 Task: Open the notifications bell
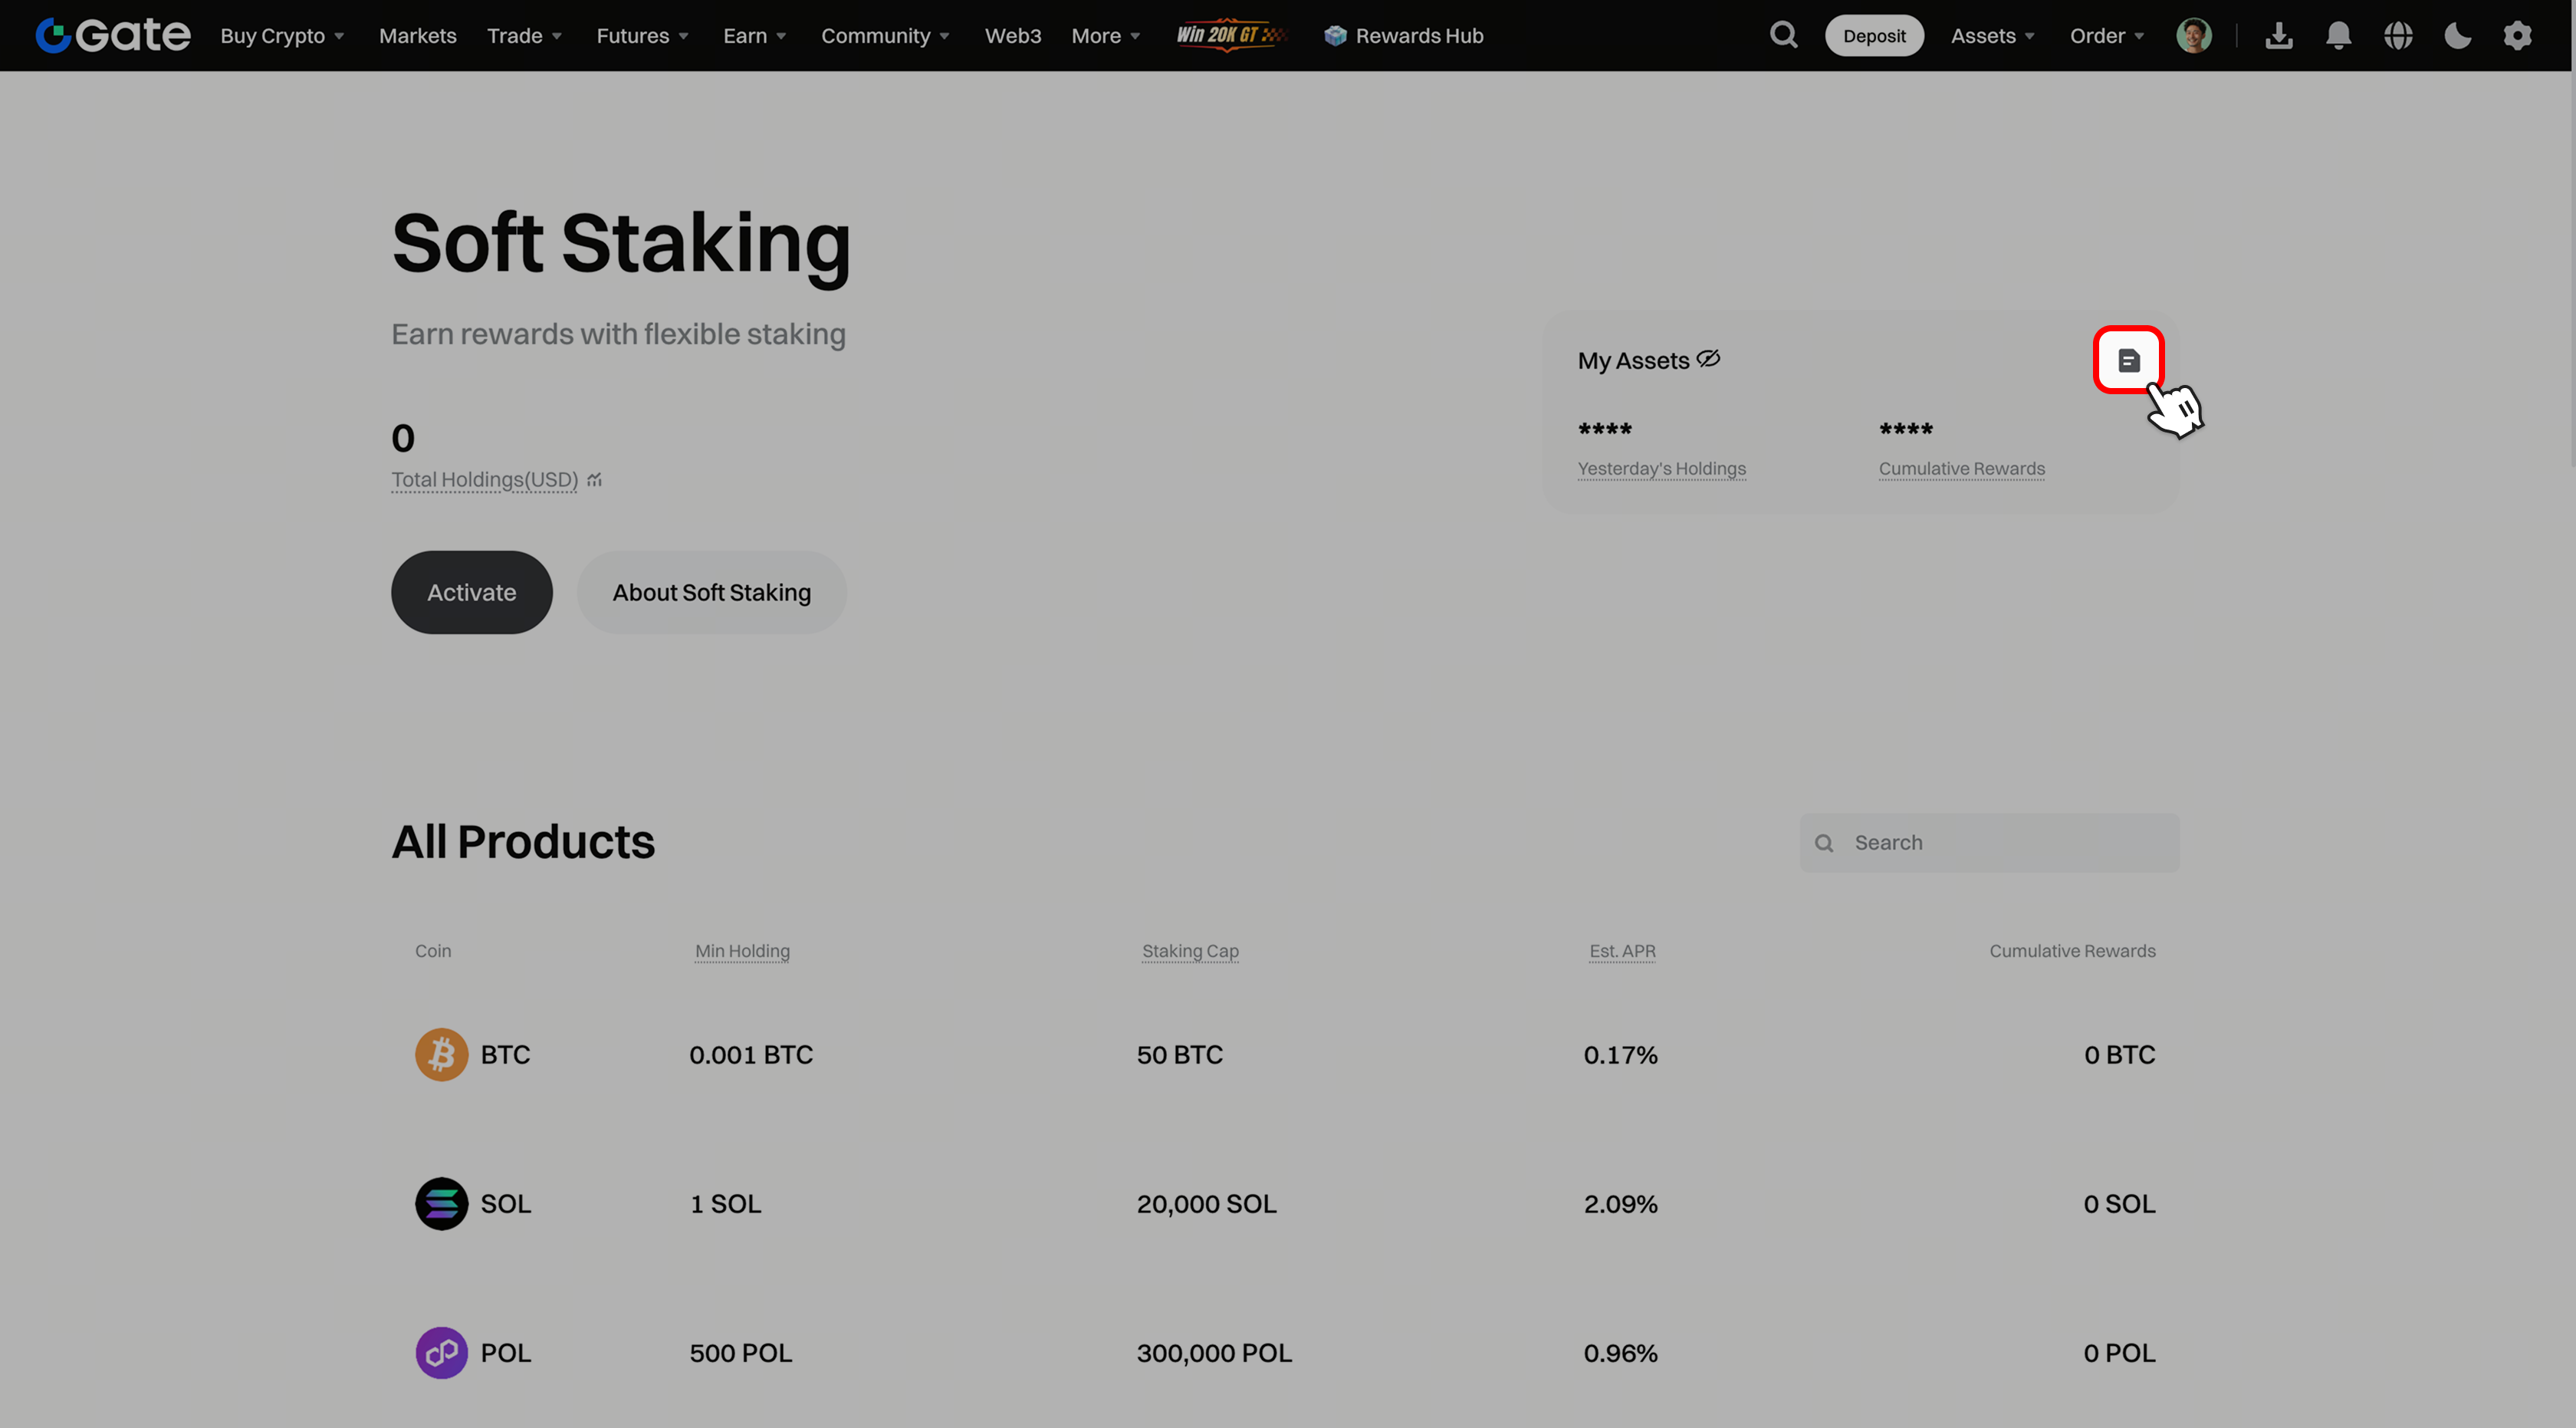click(x=2338, y=35)
